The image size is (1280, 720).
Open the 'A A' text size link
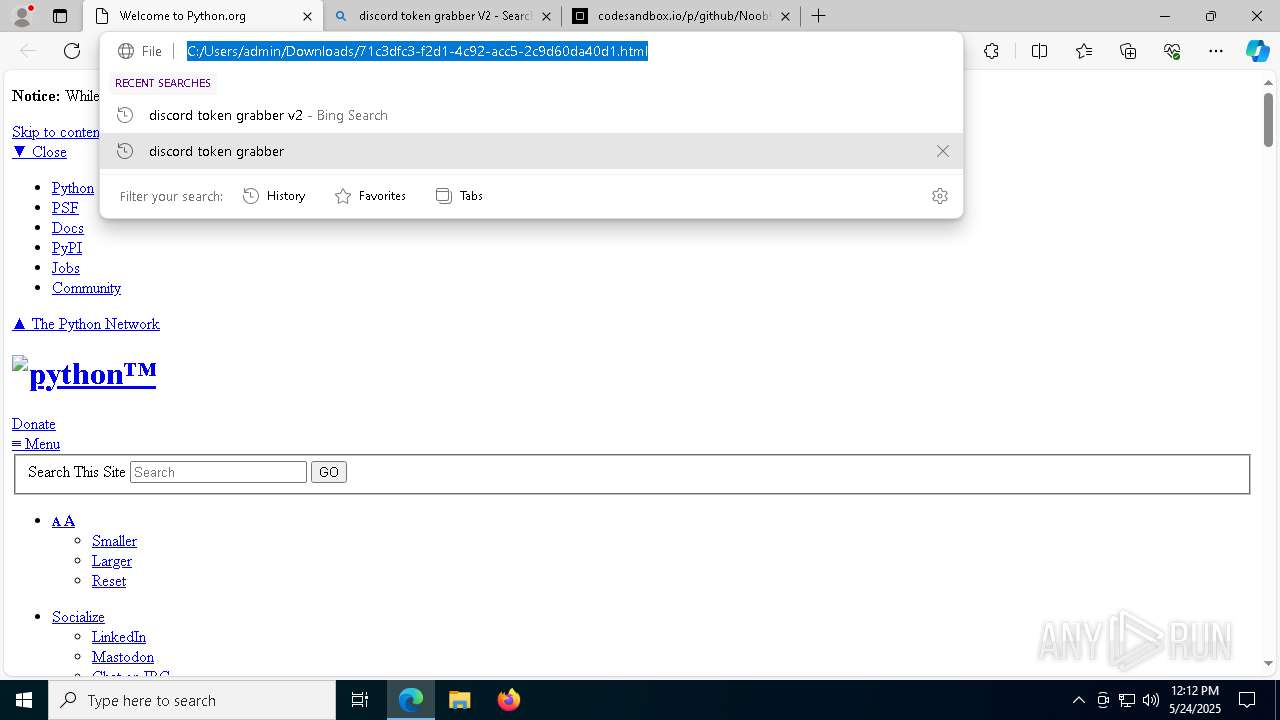point(63,521)
